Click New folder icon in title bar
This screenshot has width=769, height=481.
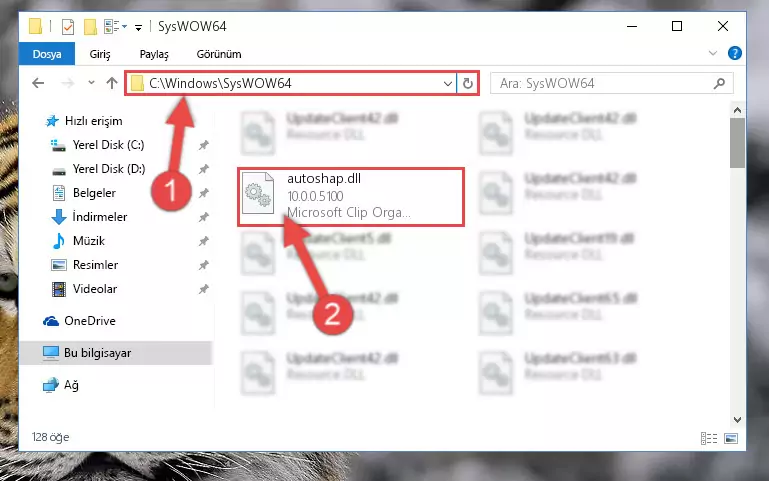[x=90, y=26]
